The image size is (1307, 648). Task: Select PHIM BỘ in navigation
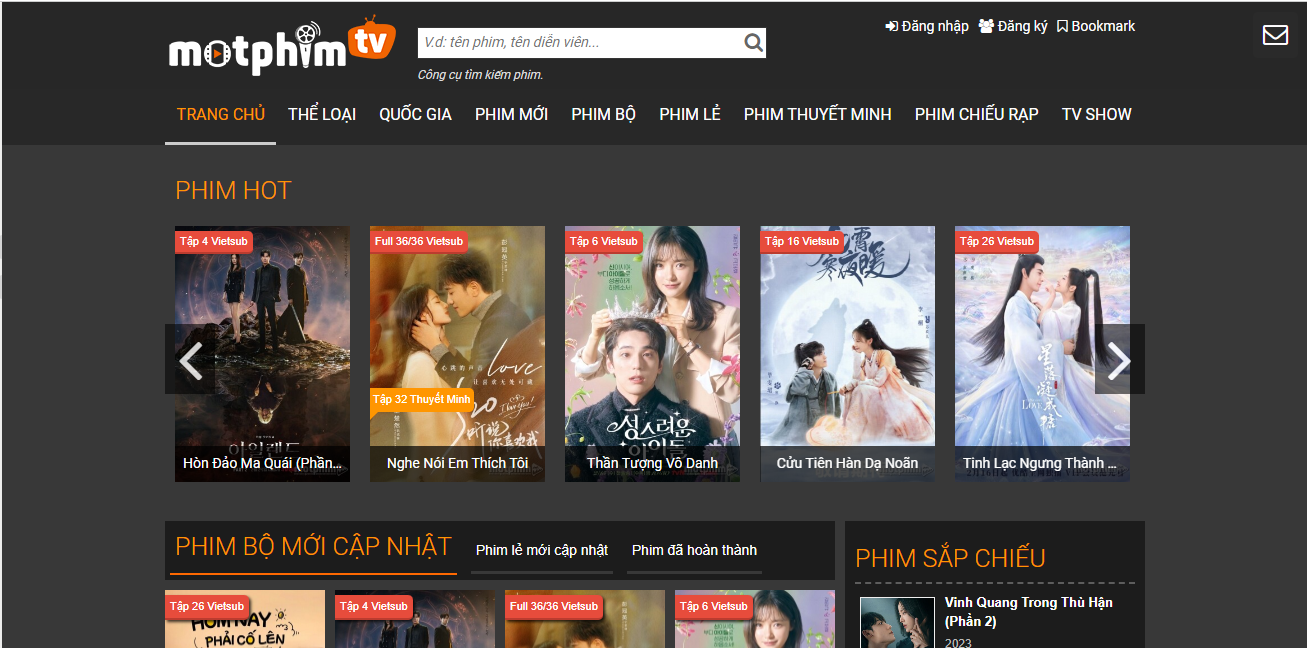603,114
